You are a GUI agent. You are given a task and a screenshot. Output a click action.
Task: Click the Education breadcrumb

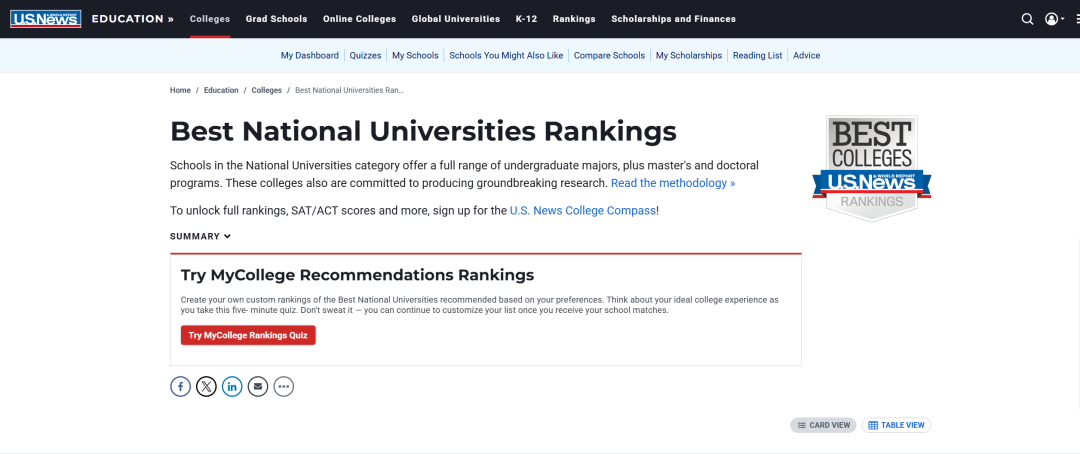(x=221, y=90)
